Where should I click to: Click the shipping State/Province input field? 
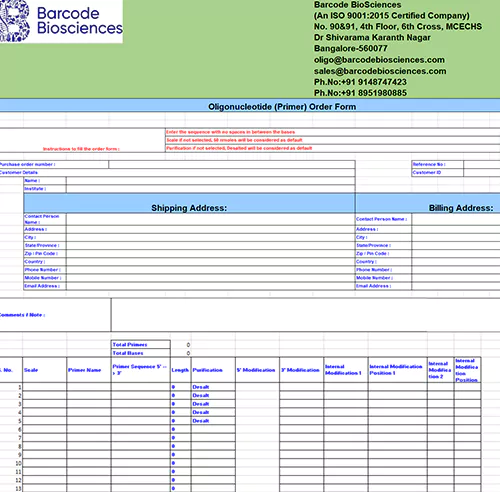[211, 245]
